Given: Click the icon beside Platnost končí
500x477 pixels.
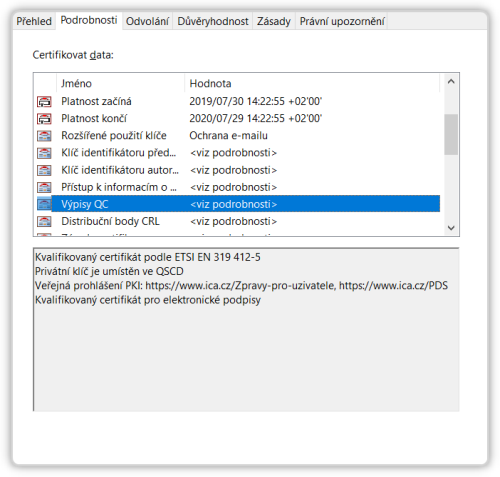Looking at the screenshot, I should point(44,119).
